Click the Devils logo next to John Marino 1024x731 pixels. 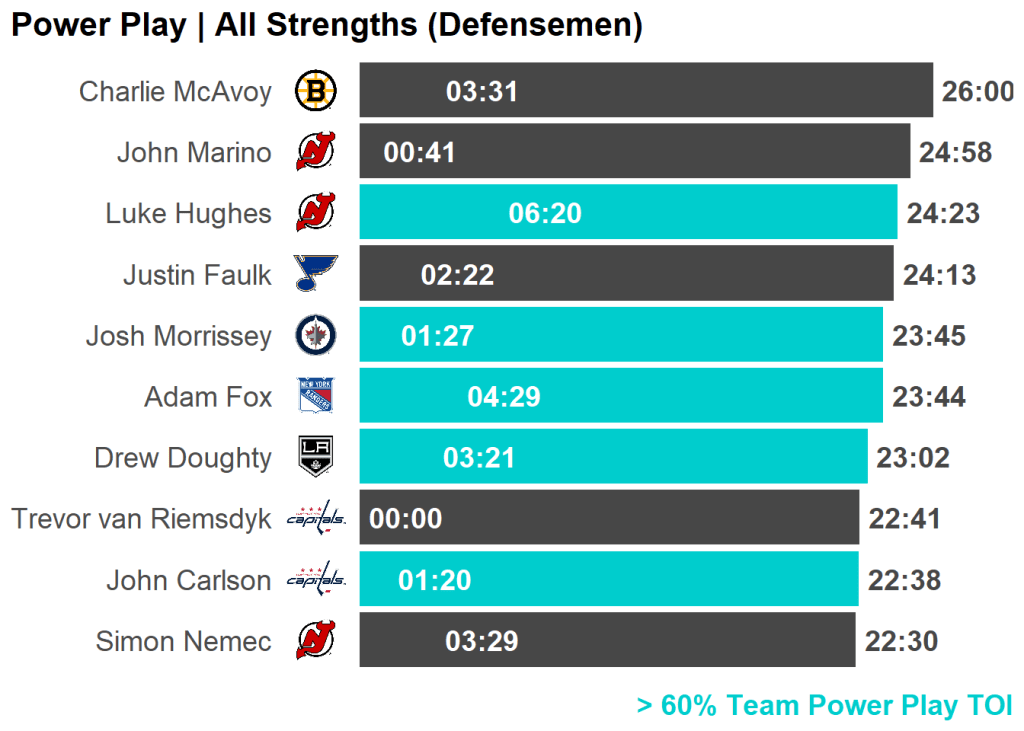(316, 153)
